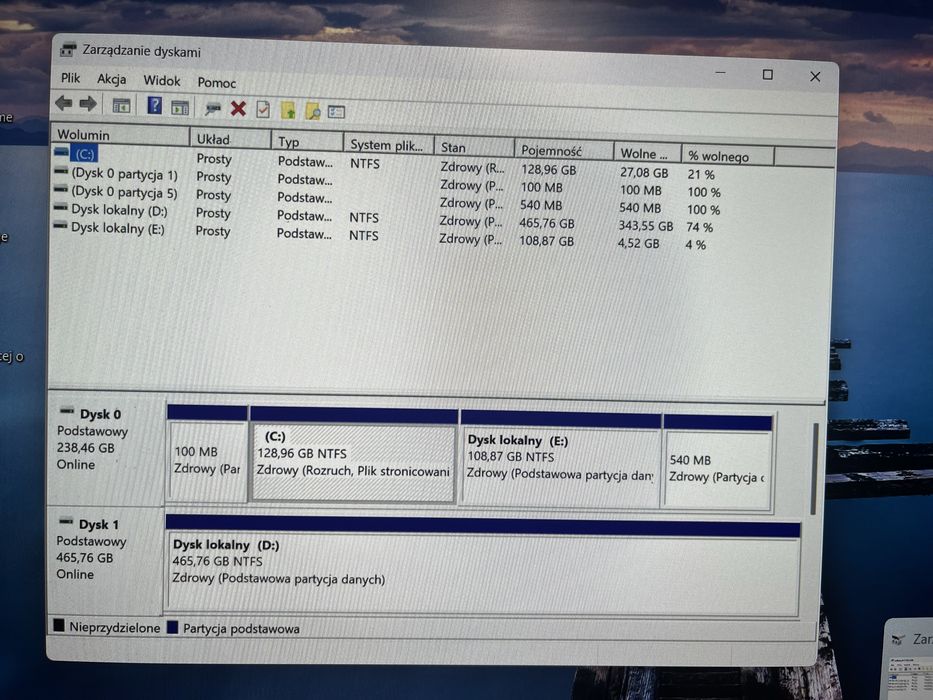Screen dimensions: 933x700
Task: Maximize the Zarządzanie dyskami window
Action: pos(768,74)
